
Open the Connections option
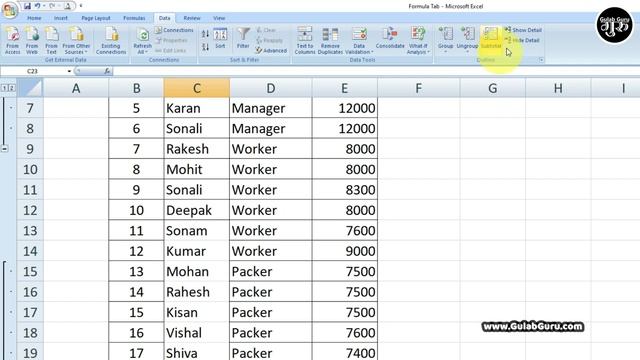pyautogui.click(x=174, y=30)
